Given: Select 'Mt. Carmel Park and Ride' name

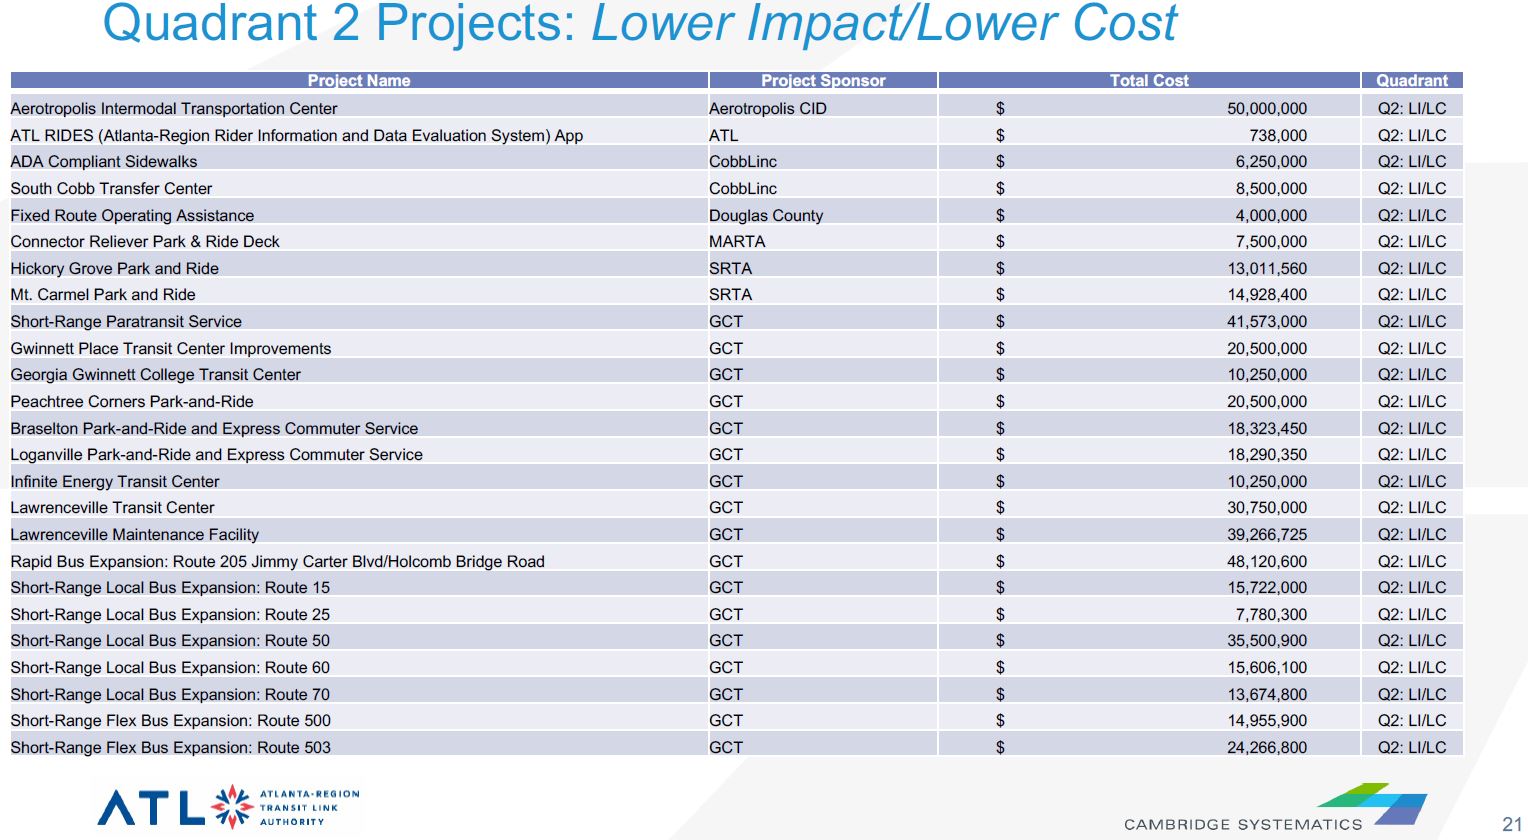Looking at the screenshot, I should click(x=103, y=294).
